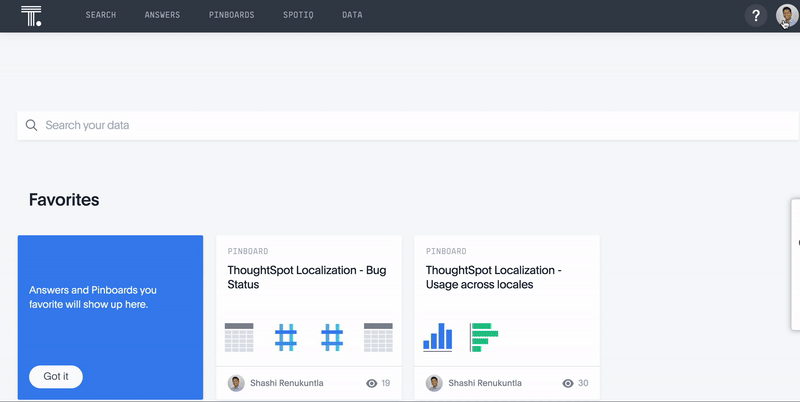
Task: Click the views eye icon showing 19
Action: 372,383
